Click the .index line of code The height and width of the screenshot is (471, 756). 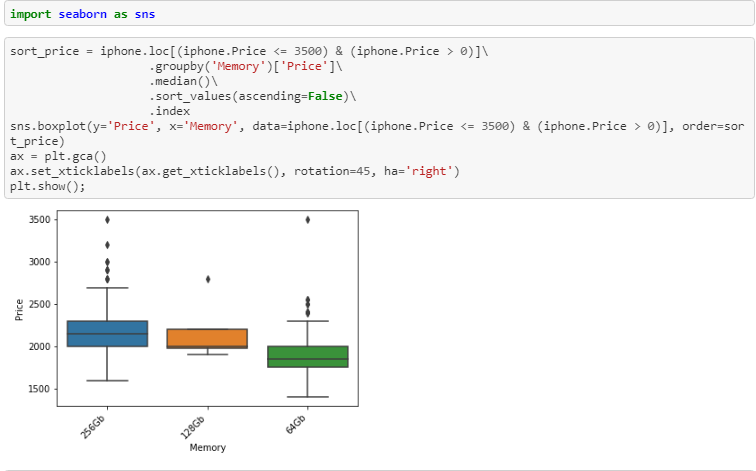(x=170, y=111)
